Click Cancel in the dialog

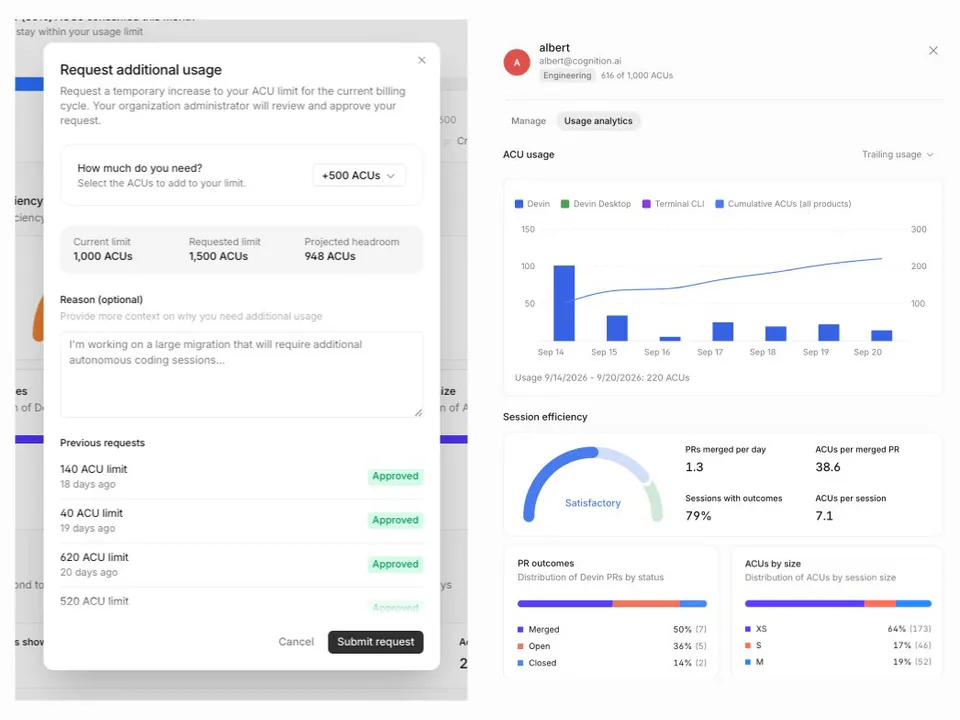point(296,642)
